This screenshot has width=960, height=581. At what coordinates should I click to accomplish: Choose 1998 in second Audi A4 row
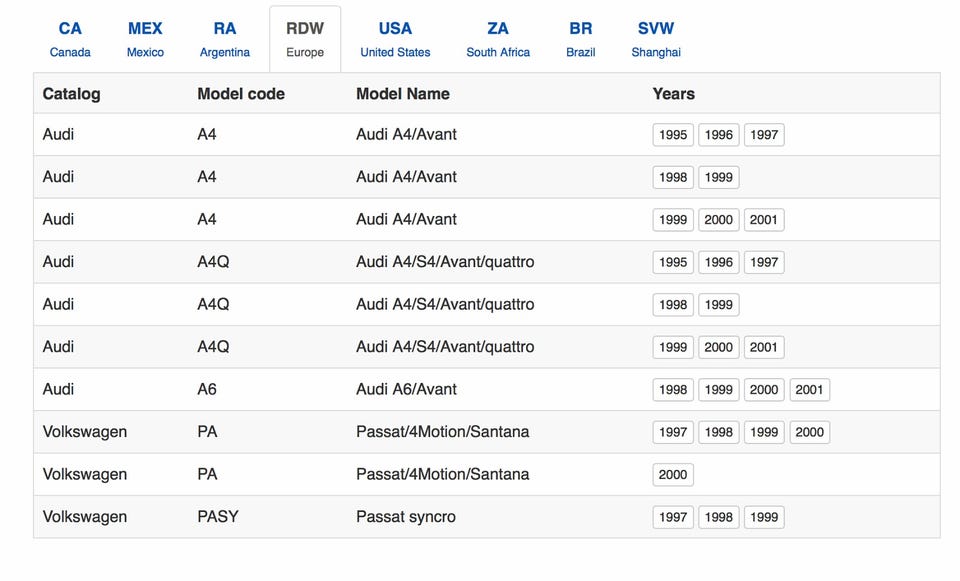(673, 177)
